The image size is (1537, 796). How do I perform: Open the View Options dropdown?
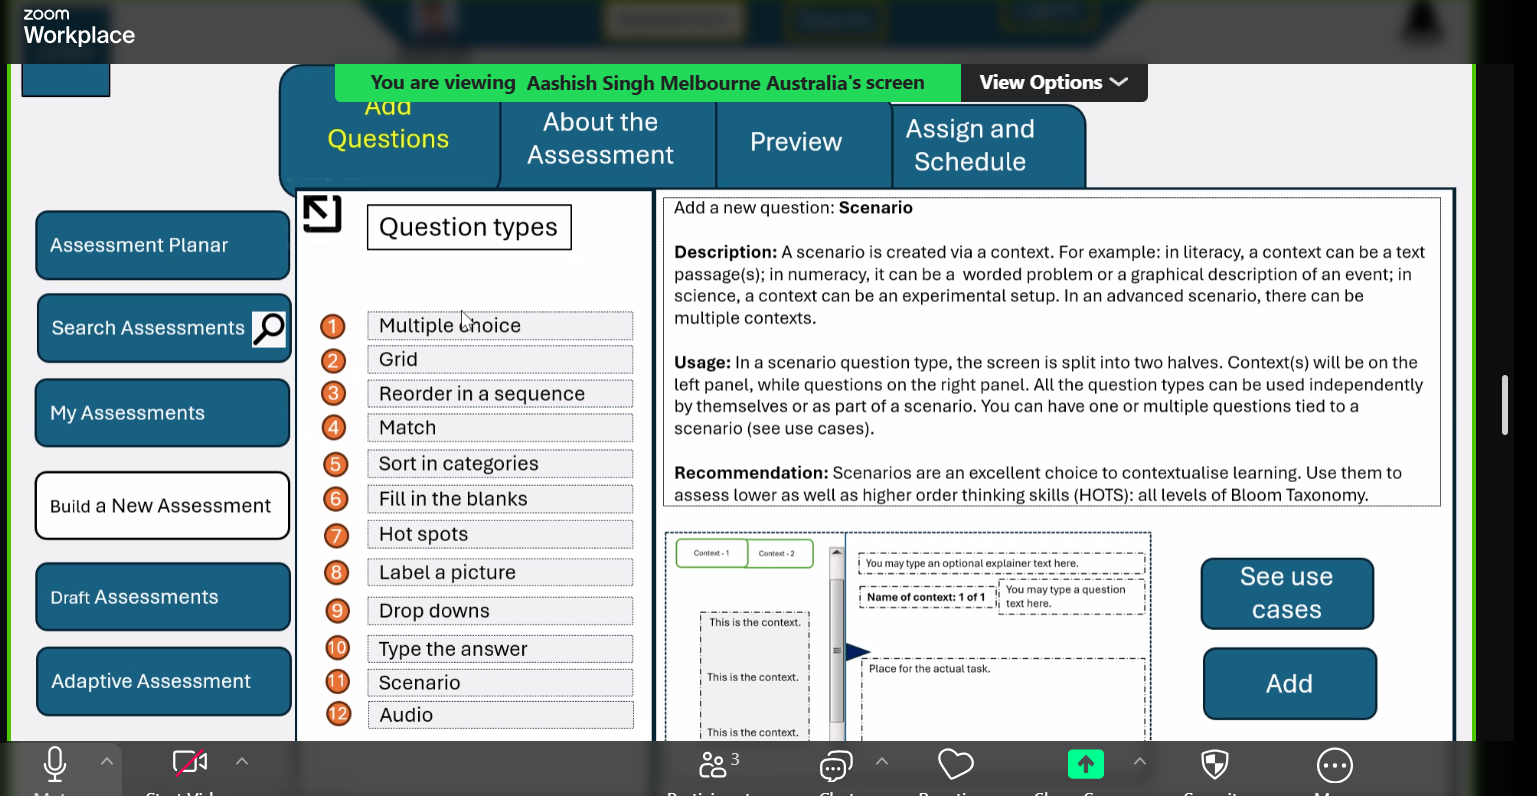[x=1053, y=83]
